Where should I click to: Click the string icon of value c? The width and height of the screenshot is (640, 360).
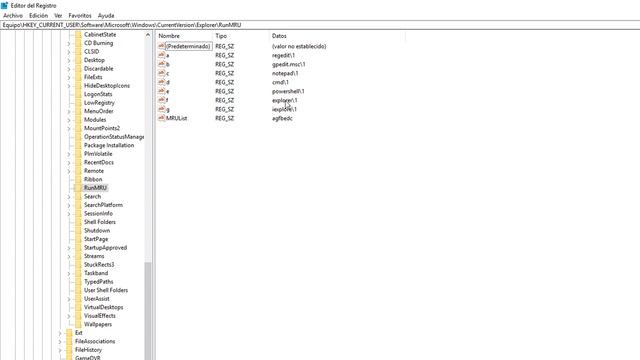point(162,73)
